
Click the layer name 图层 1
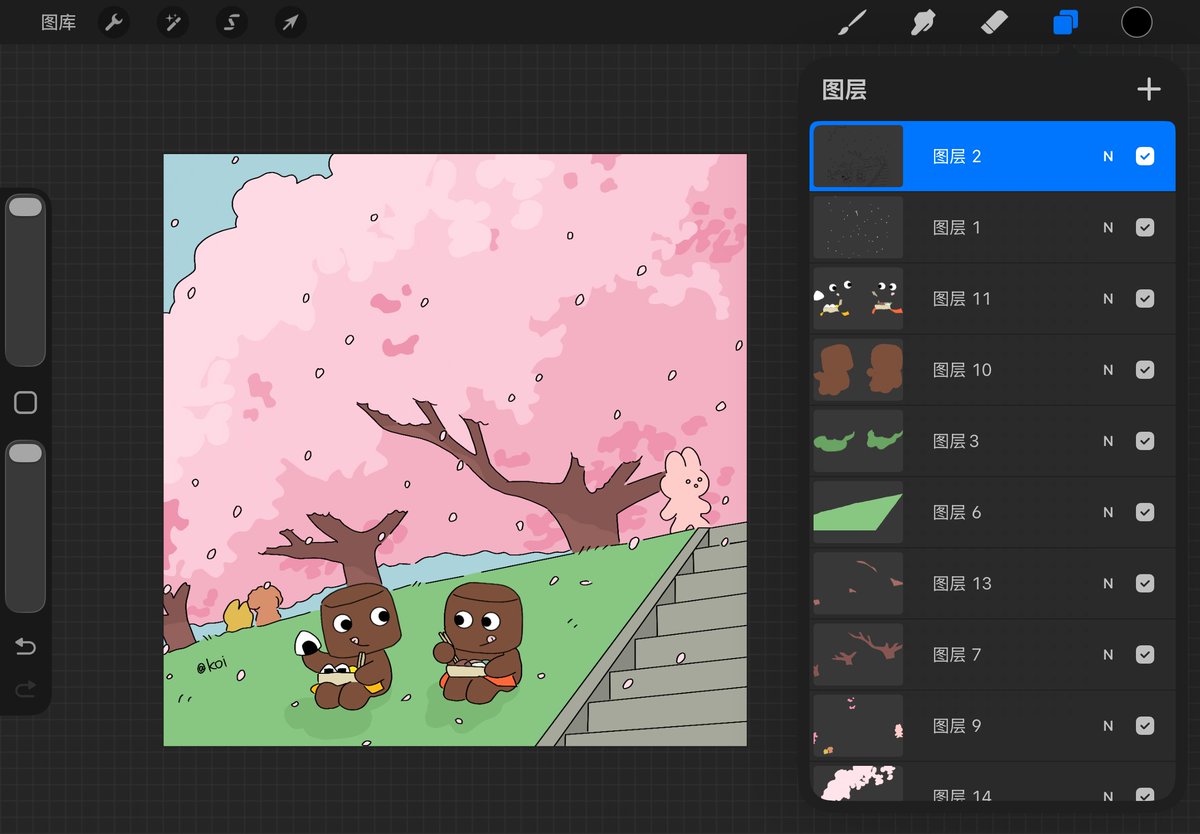pos(957,227)
